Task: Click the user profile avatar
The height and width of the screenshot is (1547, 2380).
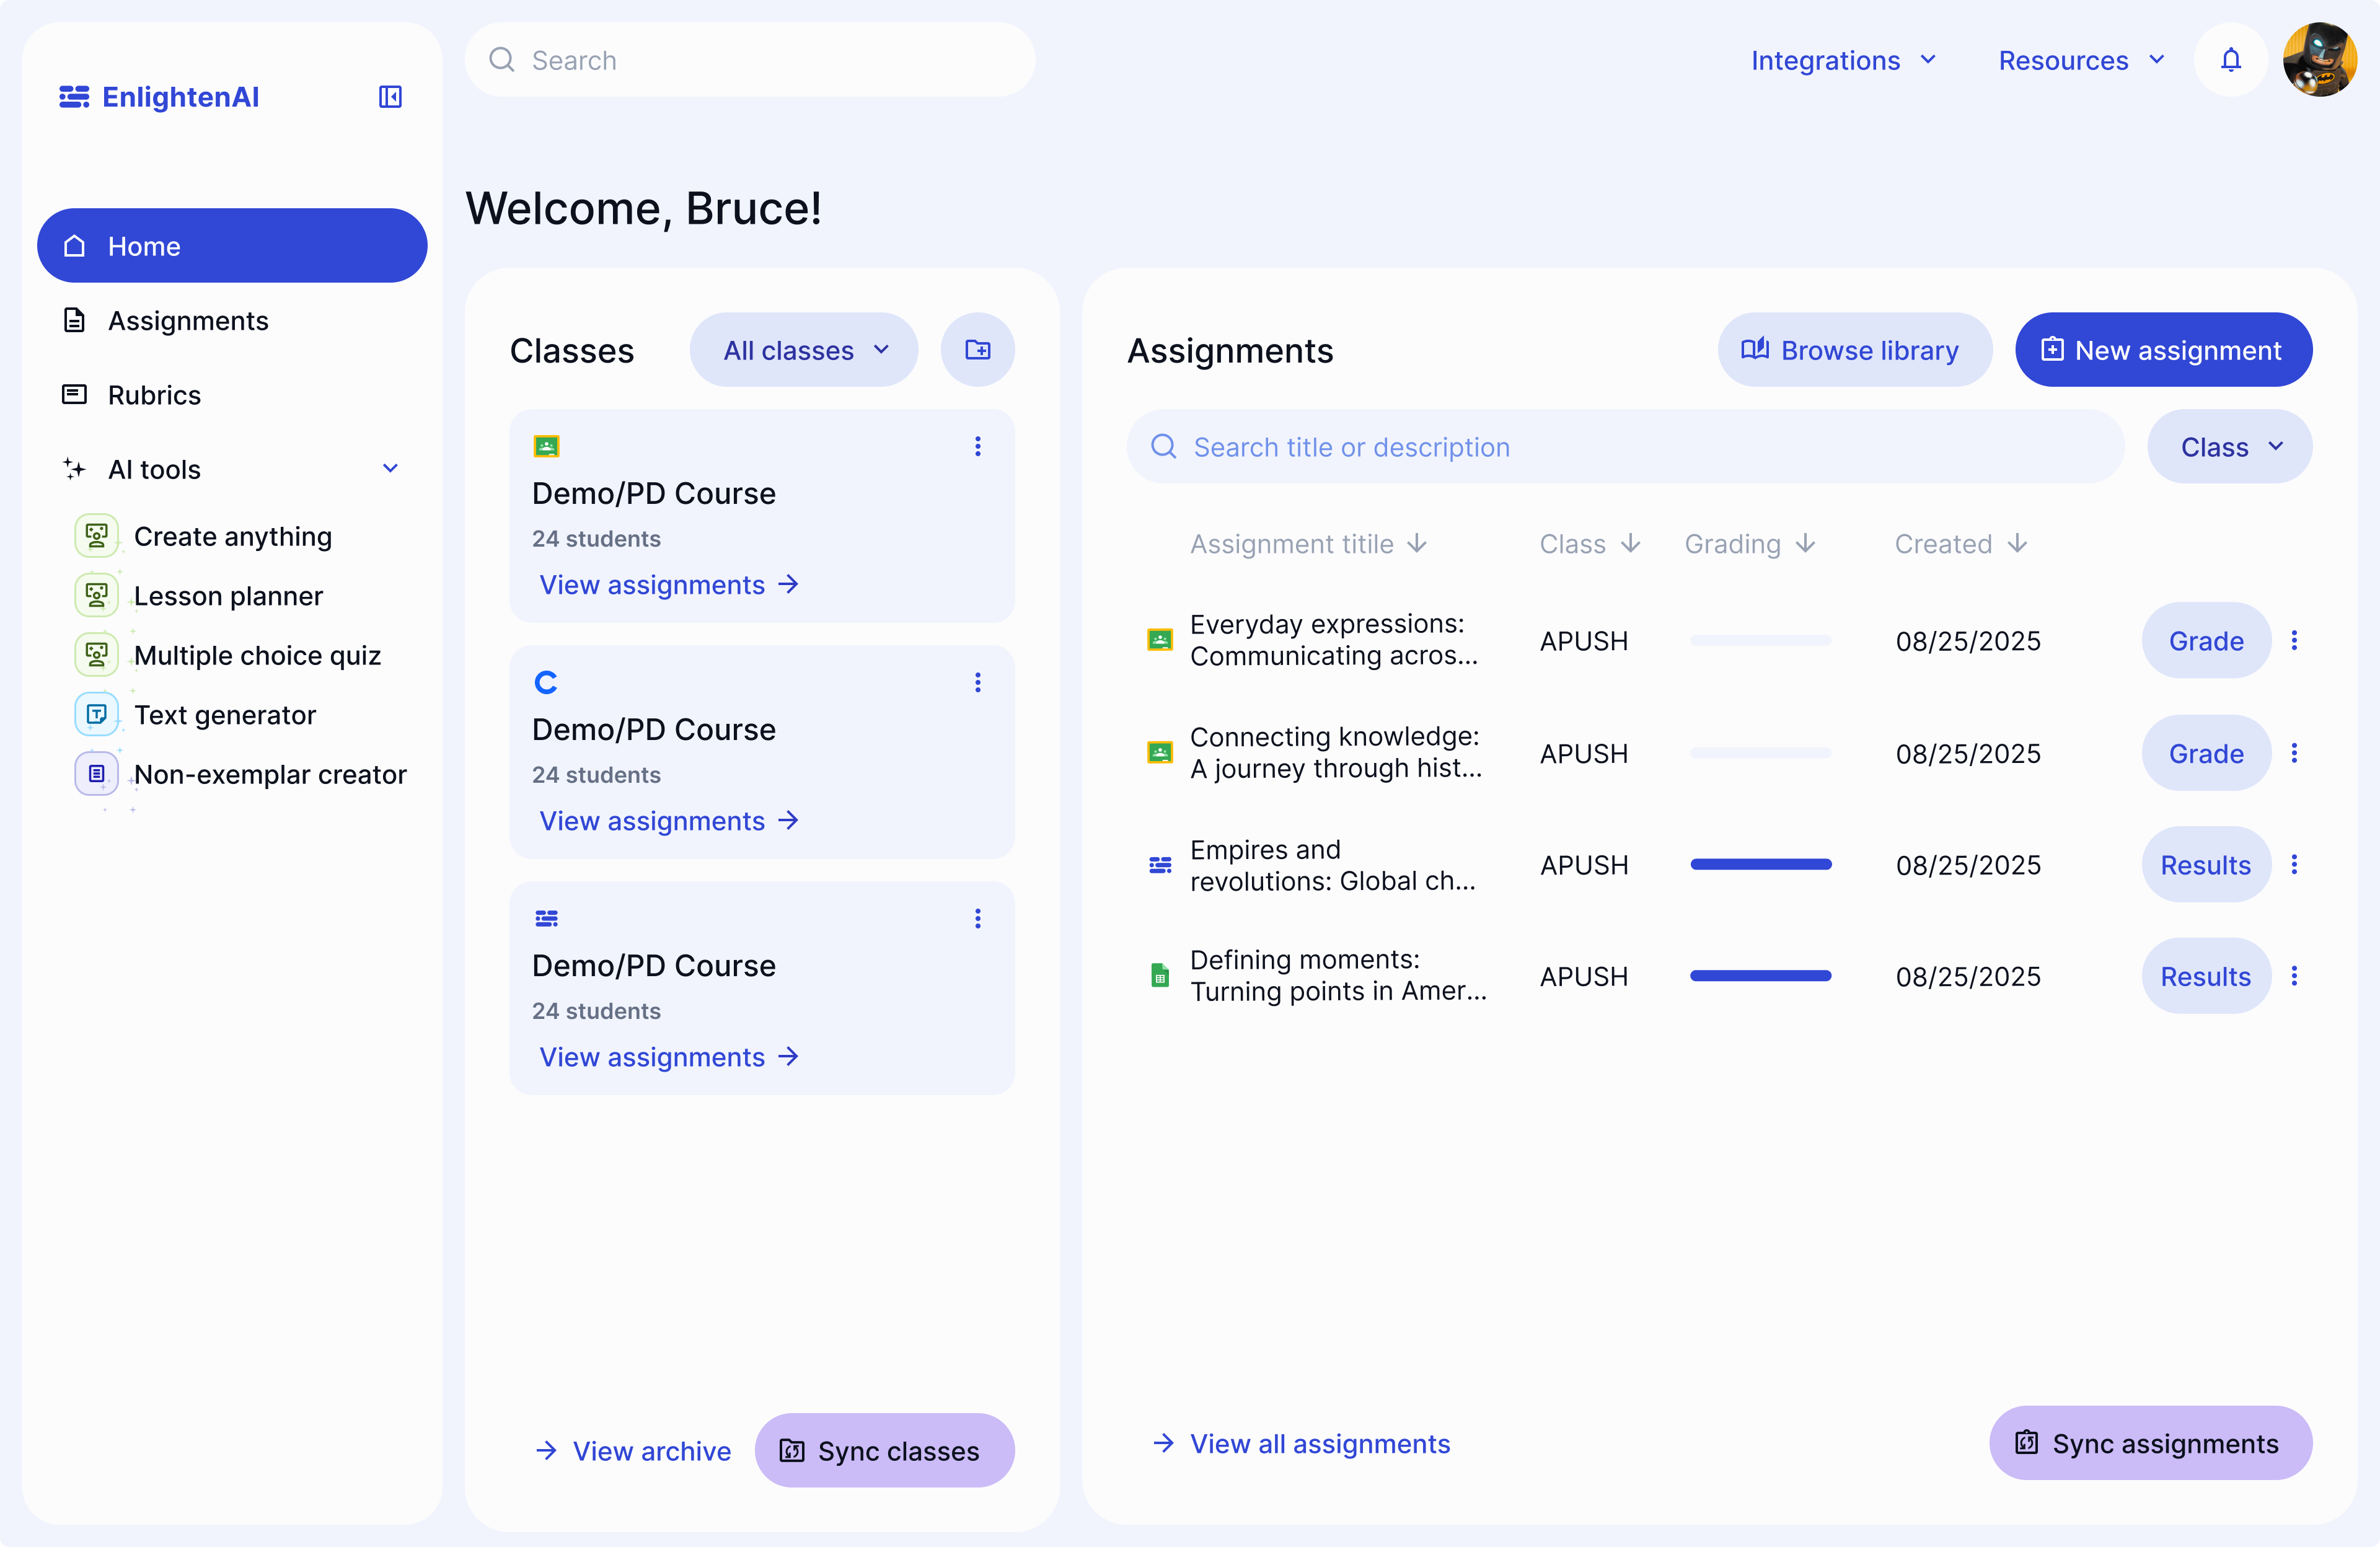Action: 2319,60
